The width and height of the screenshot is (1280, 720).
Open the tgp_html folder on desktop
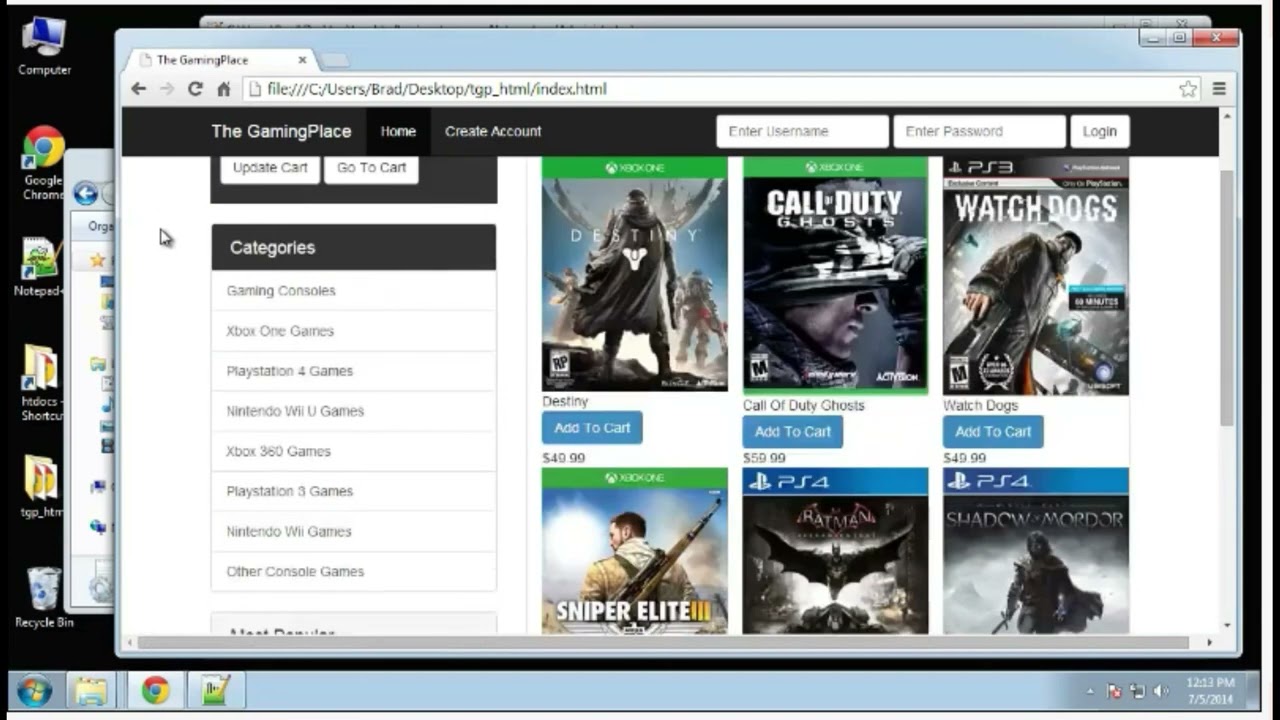tap(41, 487)
